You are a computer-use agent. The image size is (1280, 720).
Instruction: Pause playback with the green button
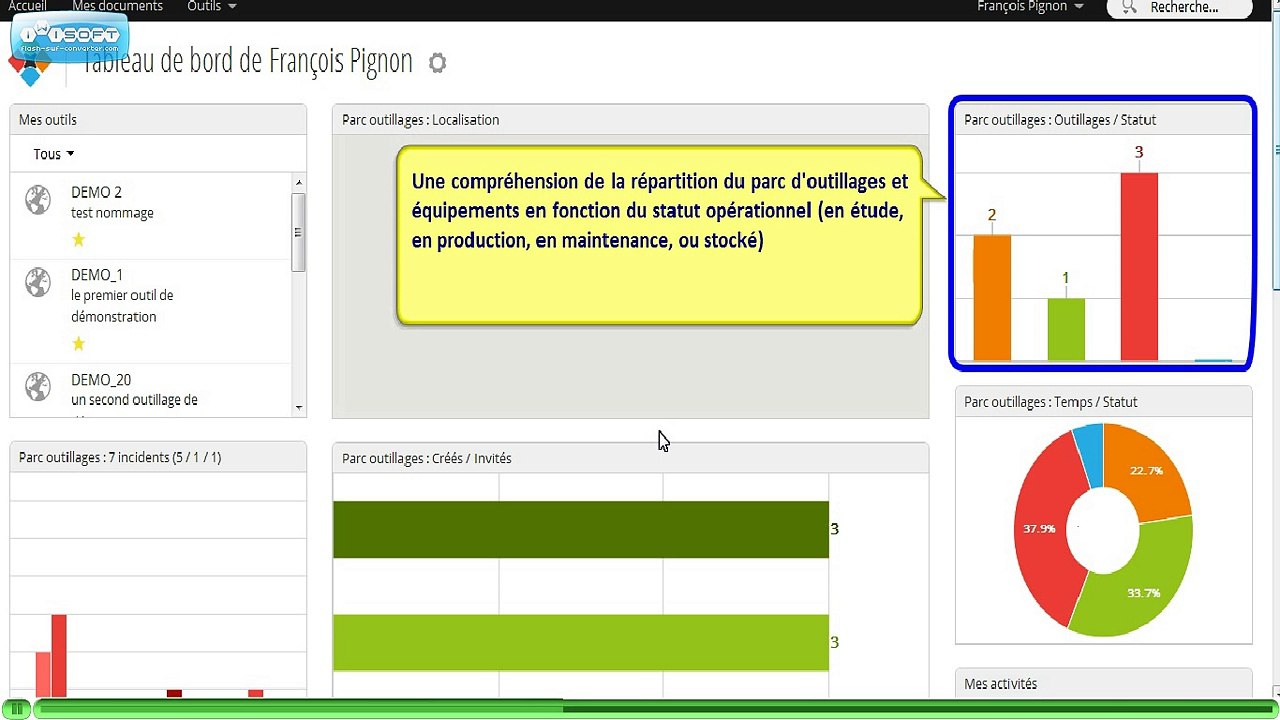pos(17,709)
